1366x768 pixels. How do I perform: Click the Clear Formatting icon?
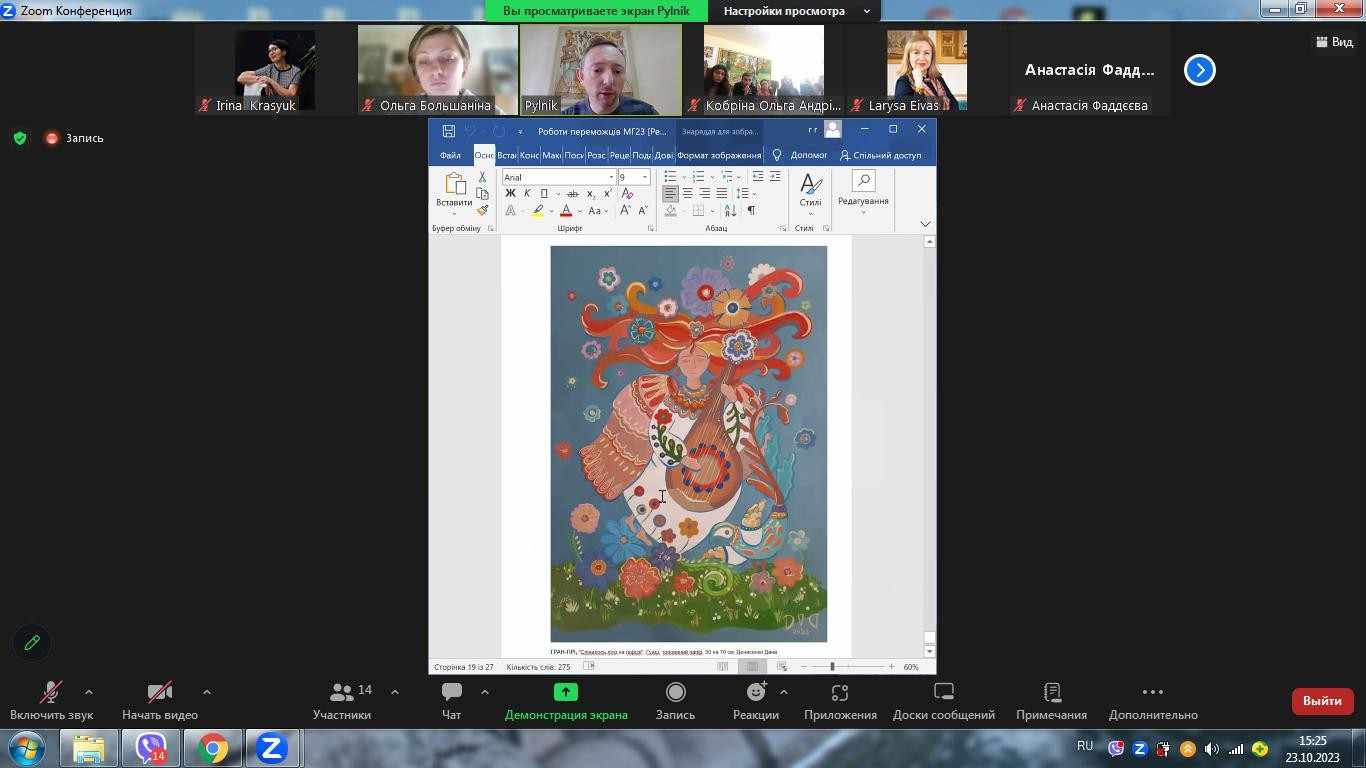click(627, 194)
